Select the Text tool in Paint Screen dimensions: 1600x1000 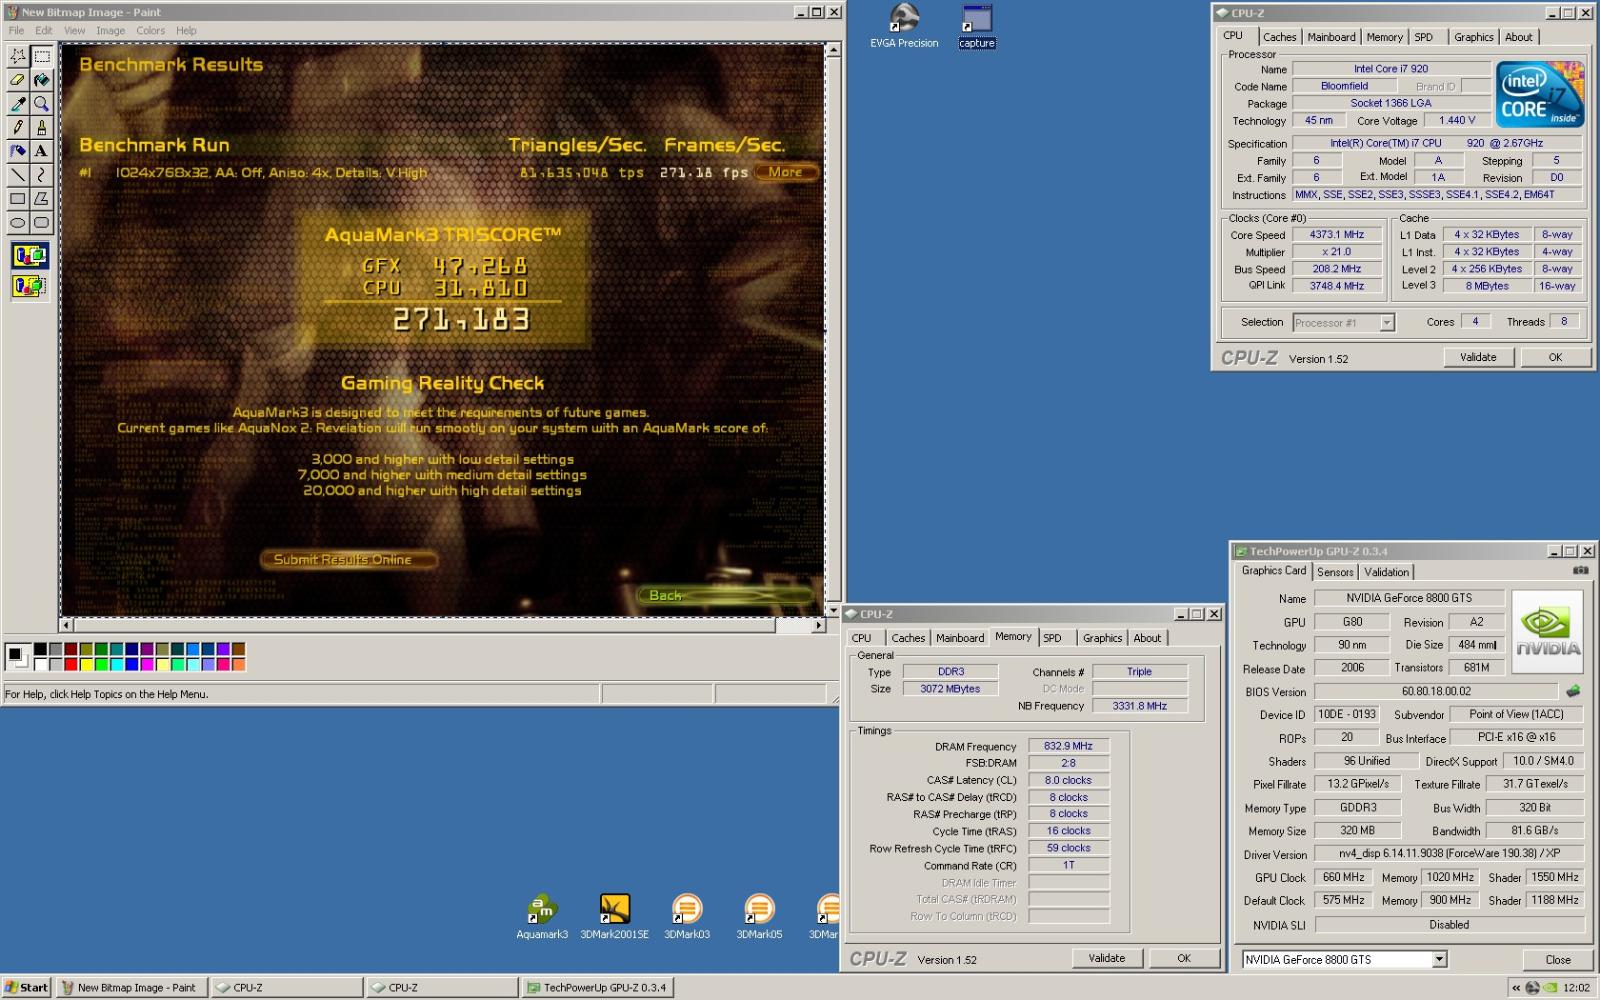(41, 152)
